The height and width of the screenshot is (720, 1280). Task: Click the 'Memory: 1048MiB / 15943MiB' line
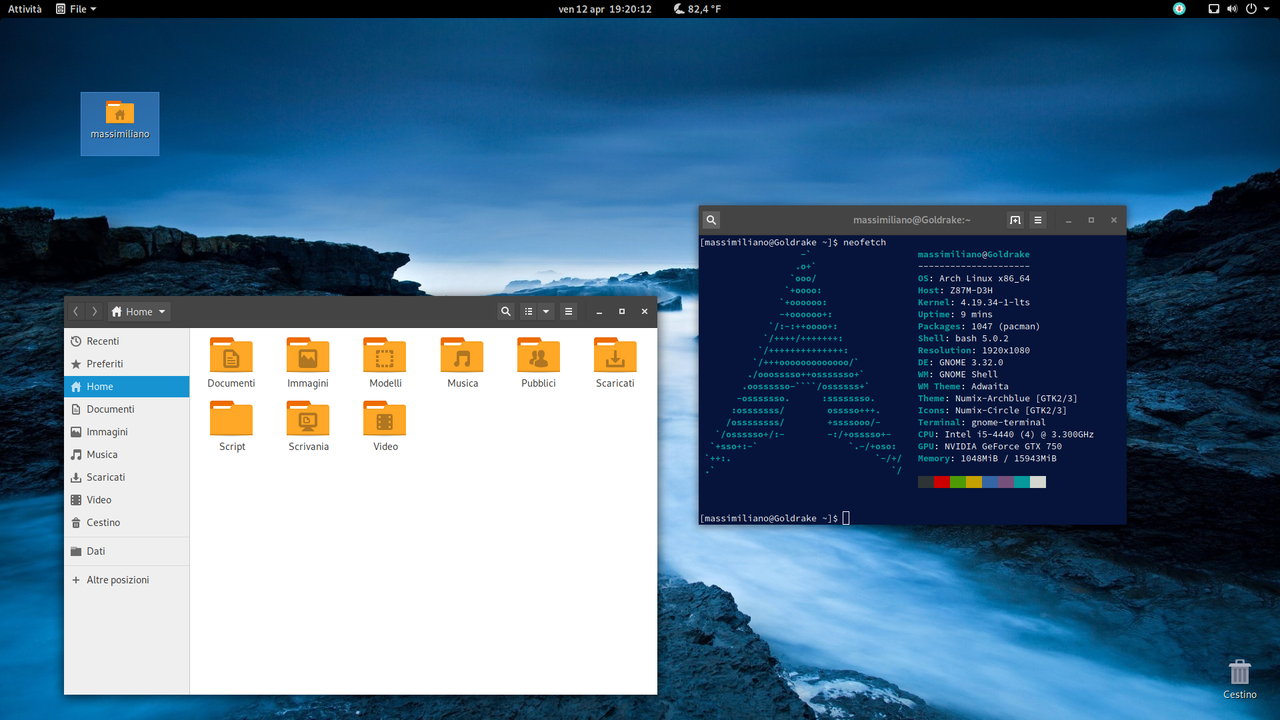click(987, 458)
